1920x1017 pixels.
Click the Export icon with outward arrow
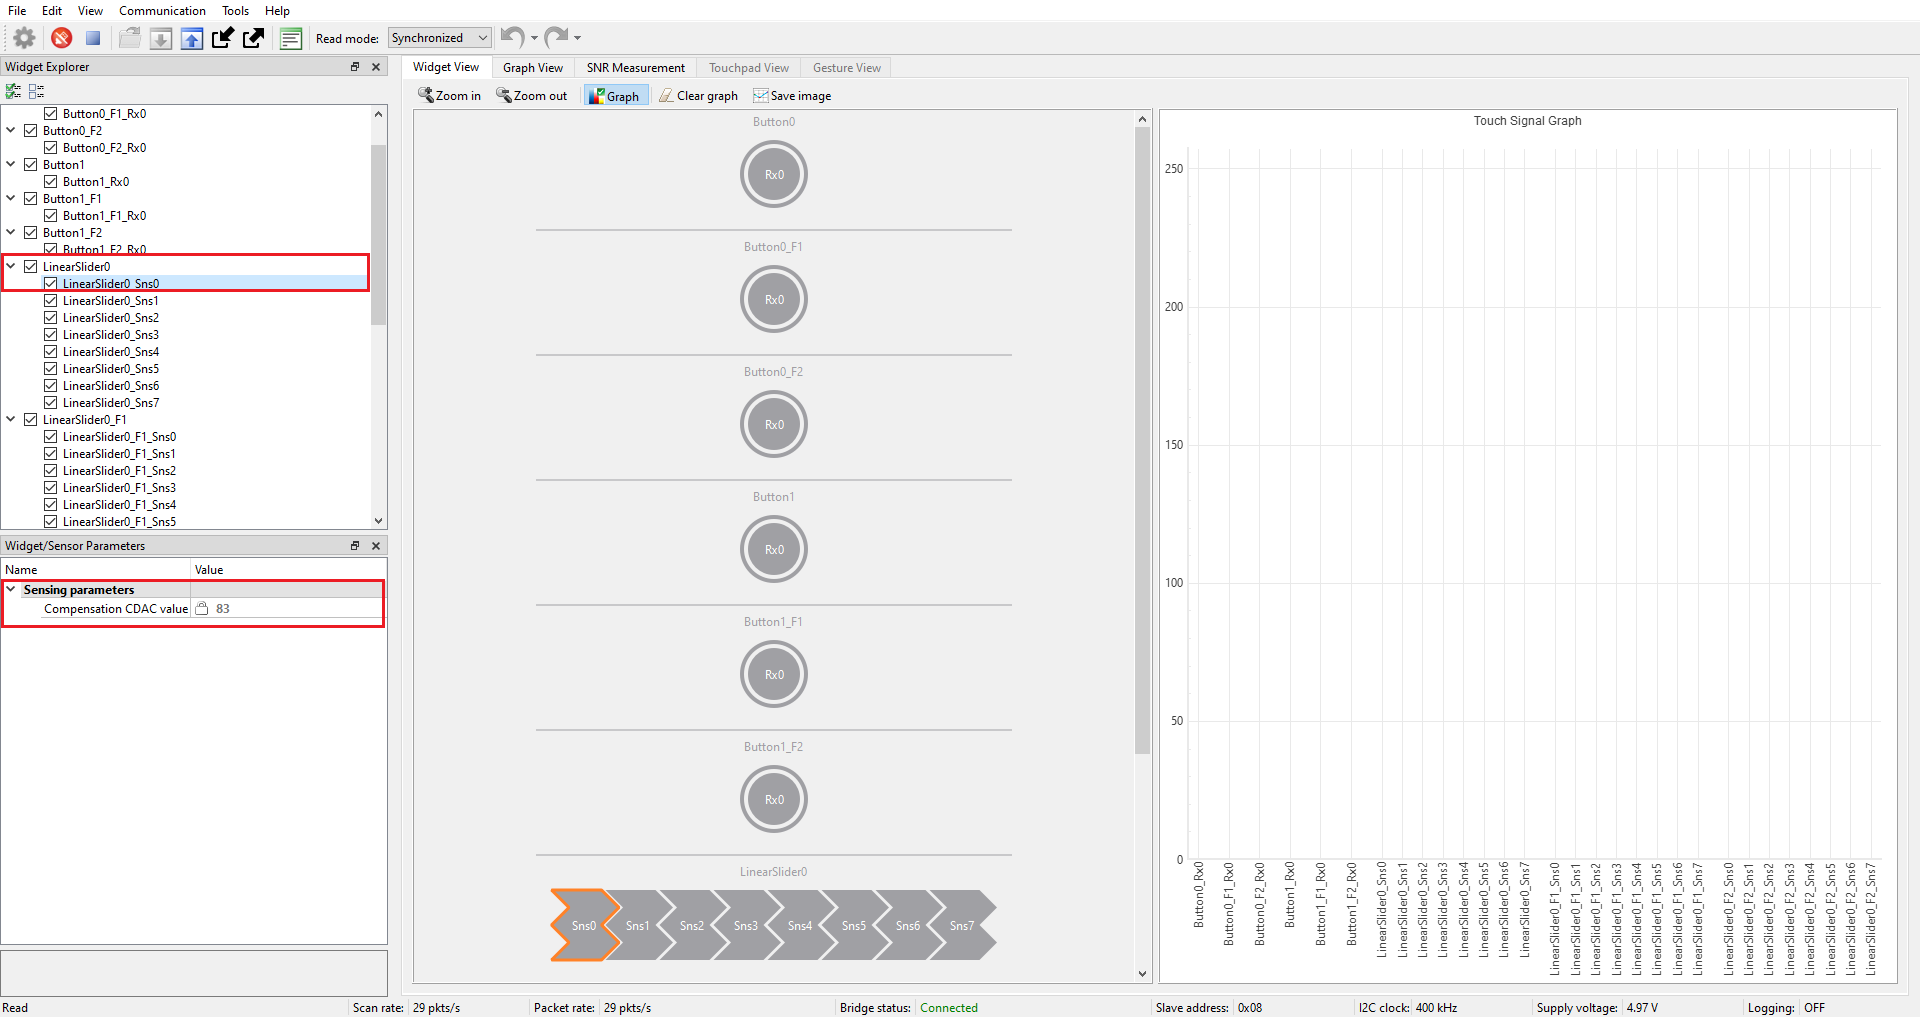pyautogui.click(x=254, y=38)
